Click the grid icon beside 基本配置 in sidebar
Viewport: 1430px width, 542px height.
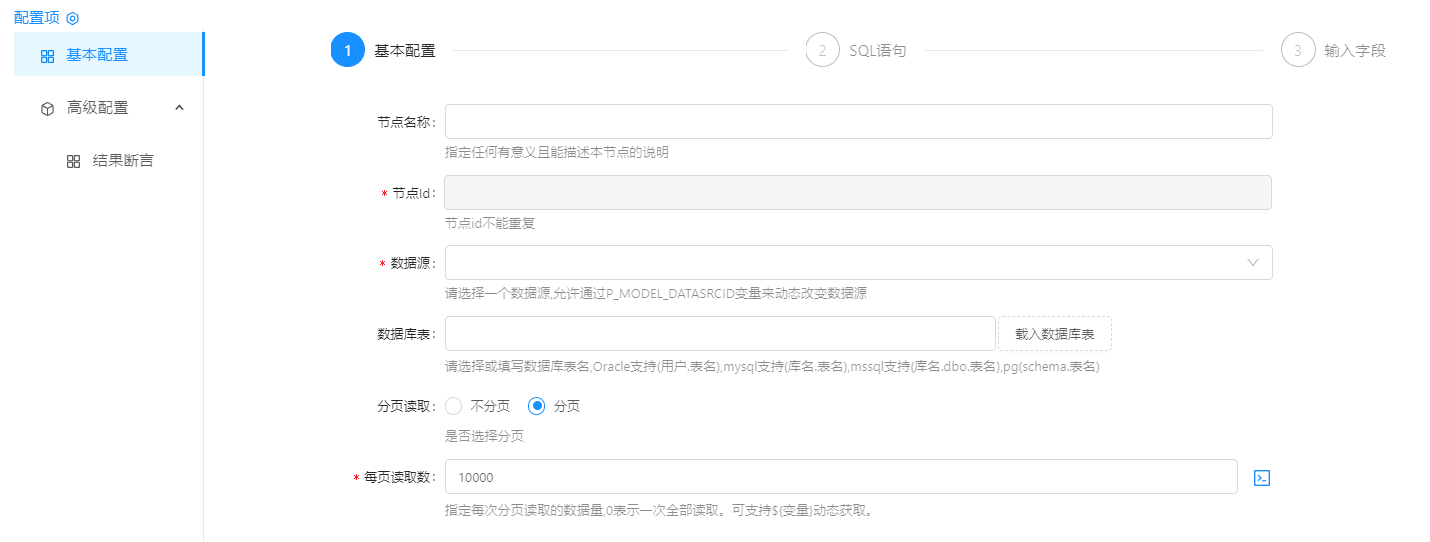[47, 56]
